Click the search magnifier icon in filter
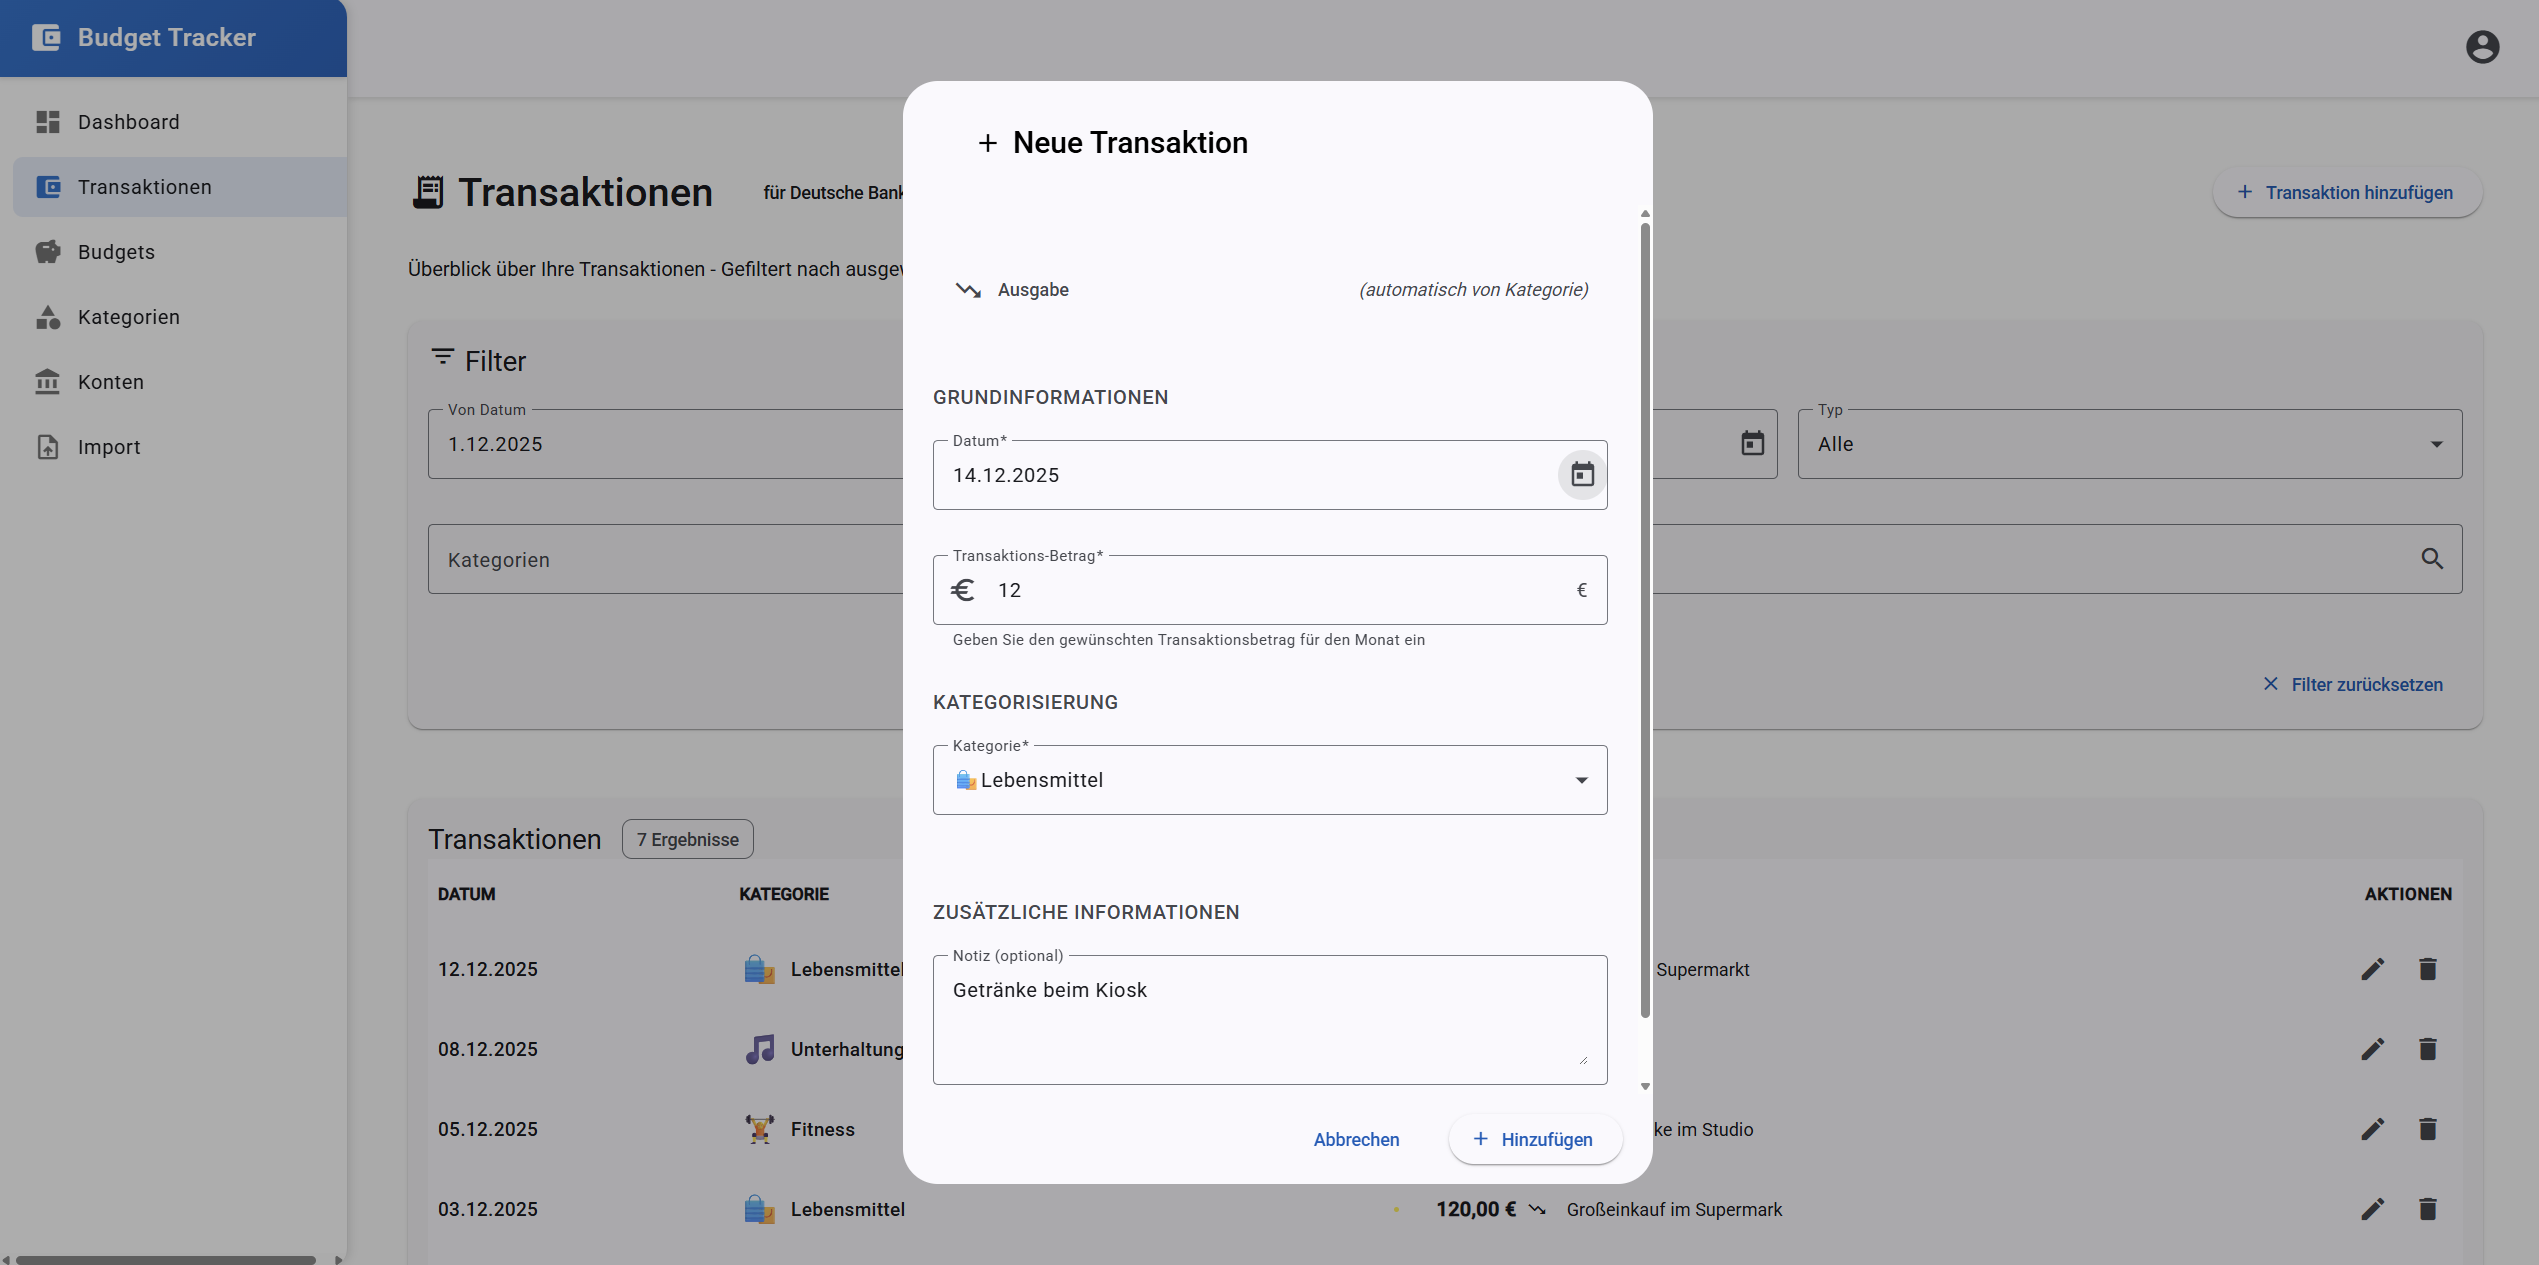Screen dimensions: 2539x1265 2432,559
